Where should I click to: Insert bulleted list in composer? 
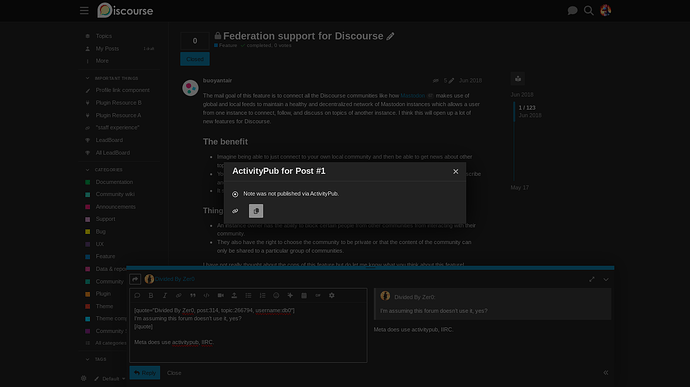(x=248, y=295)
